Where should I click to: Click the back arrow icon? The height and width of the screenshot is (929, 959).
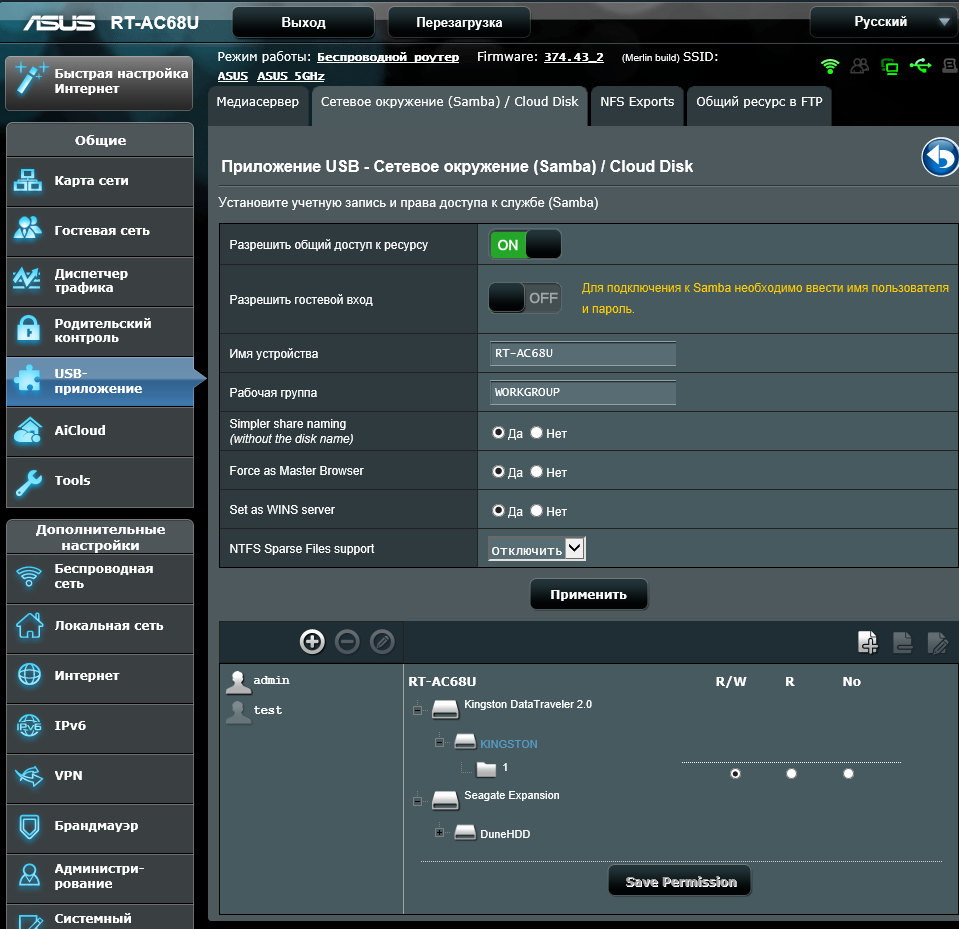point(941,158)
